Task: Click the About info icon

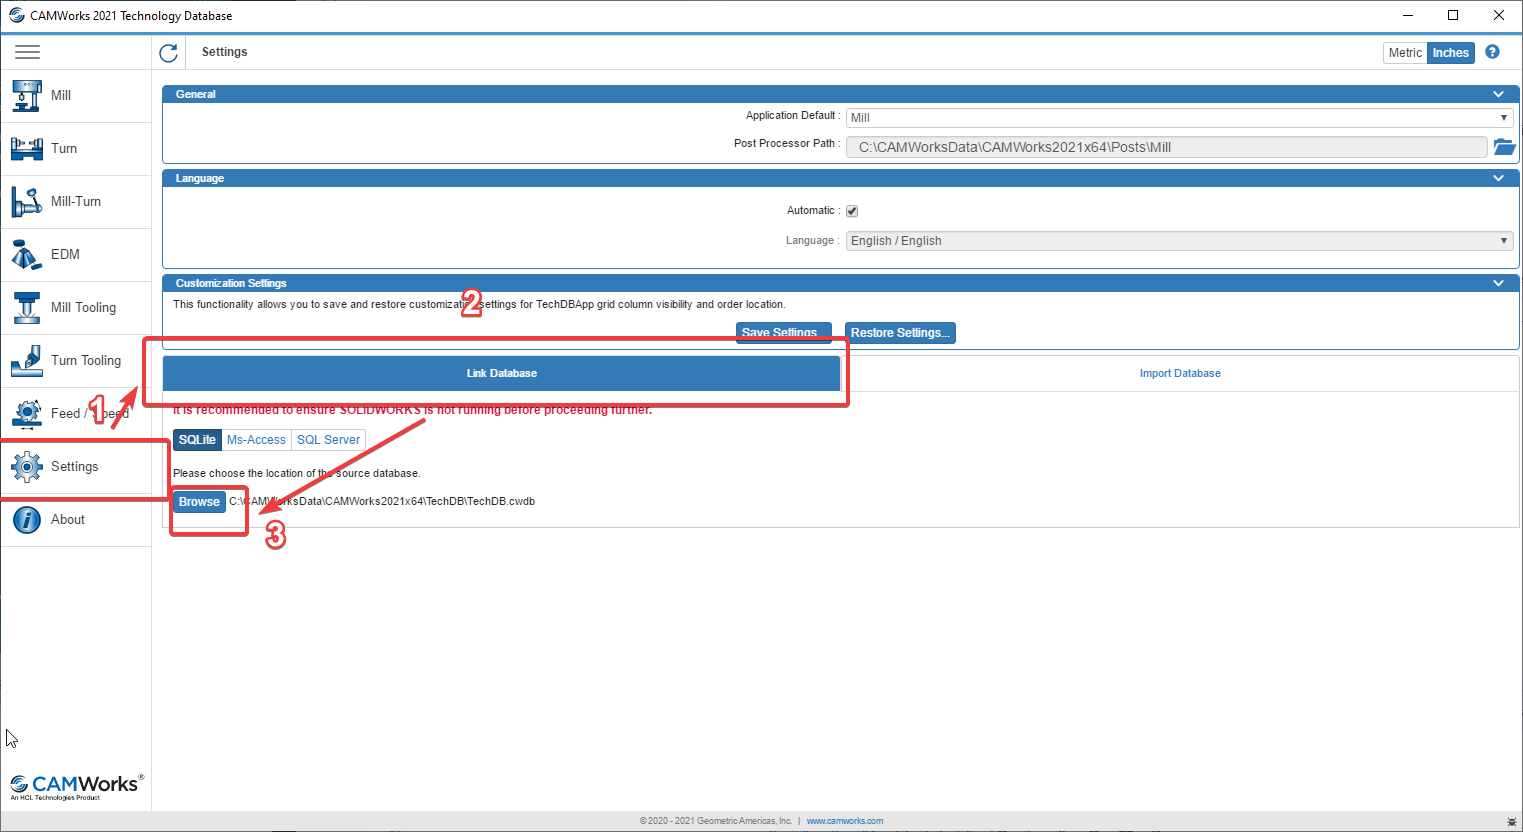Action: 27,520
